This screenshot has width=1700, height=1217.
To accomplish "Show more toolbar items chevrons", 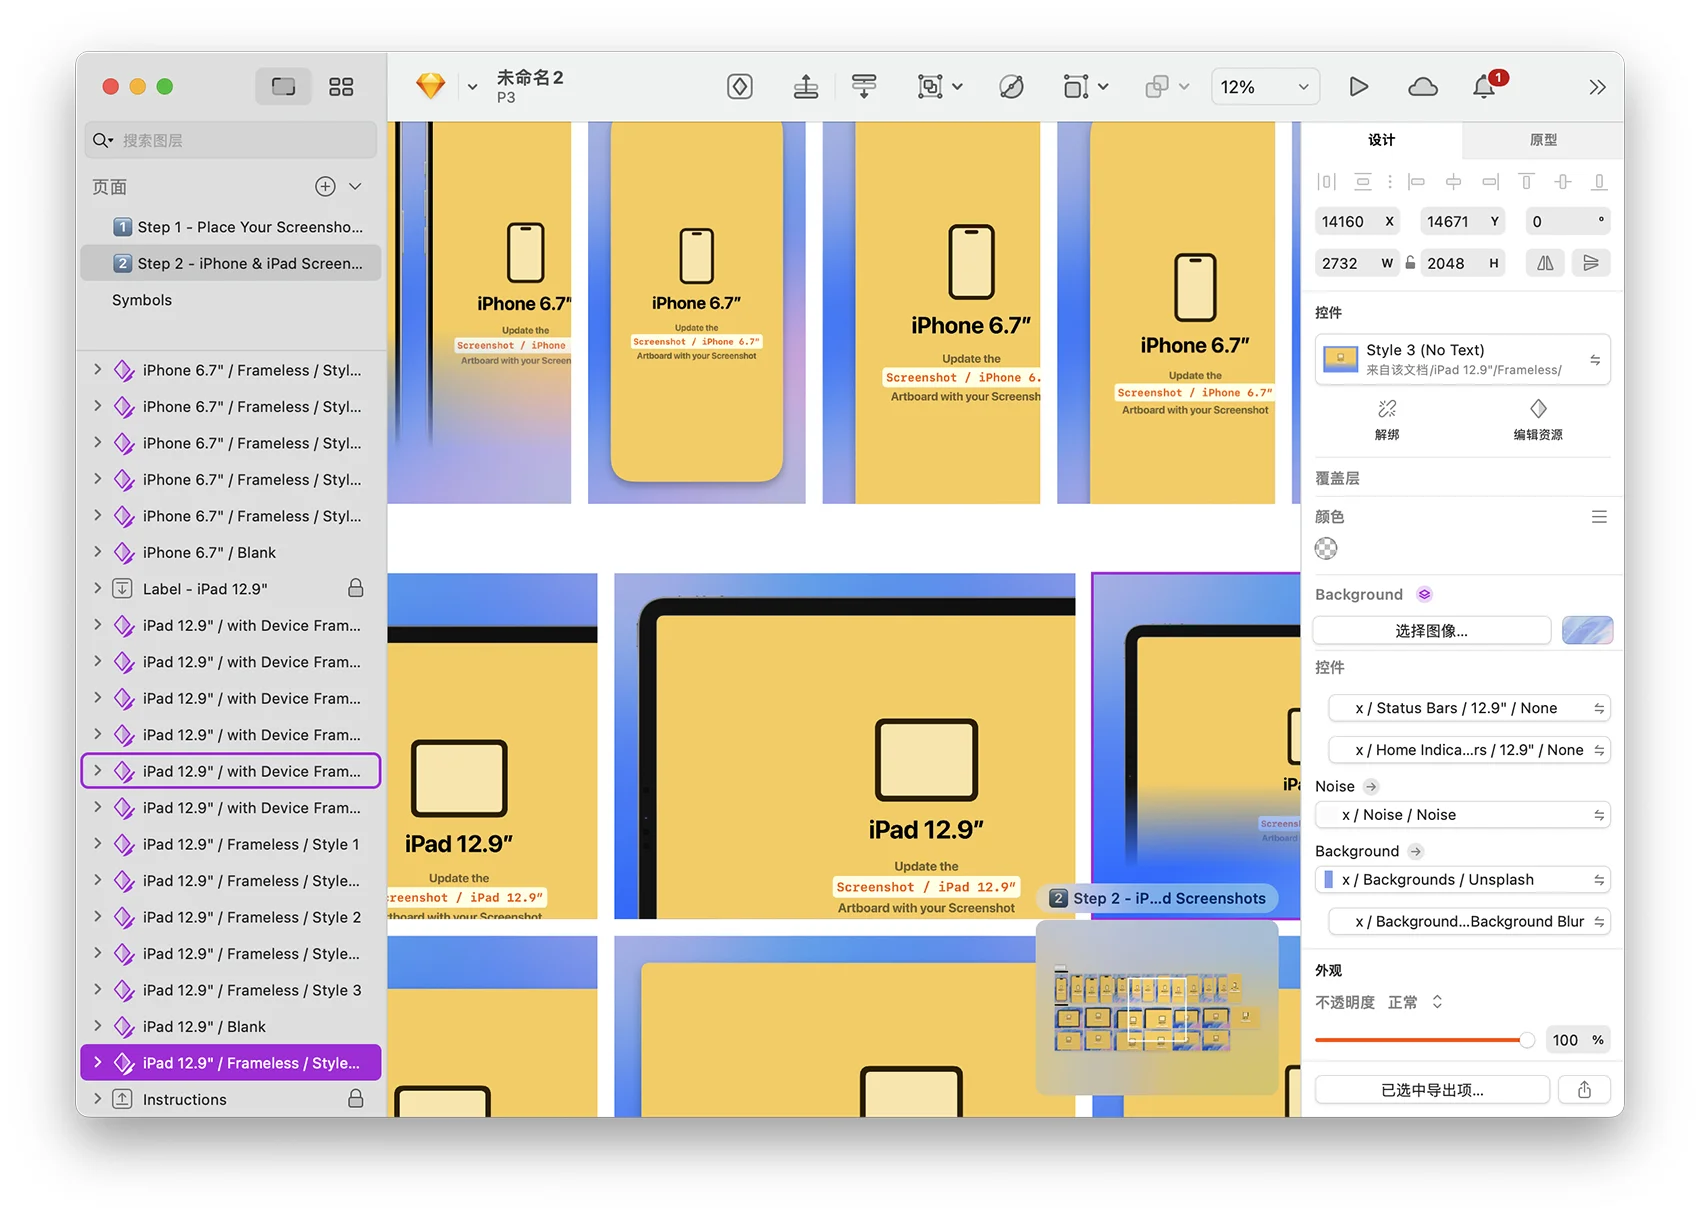I will 1597,87.
